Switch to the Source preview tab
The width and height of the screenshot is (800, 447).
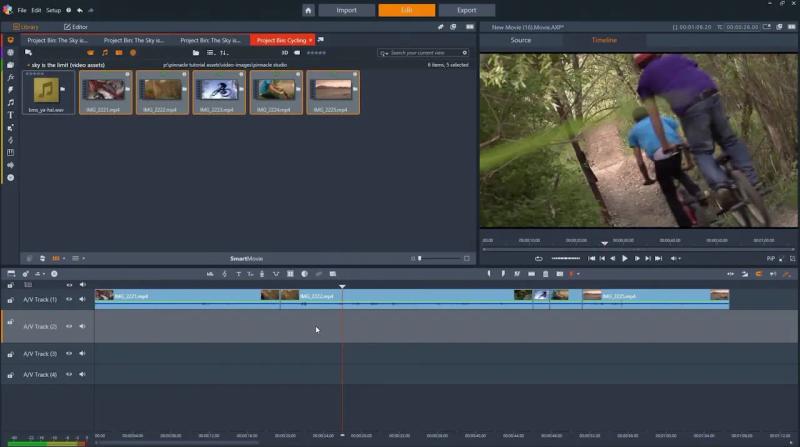pos(520,40)
